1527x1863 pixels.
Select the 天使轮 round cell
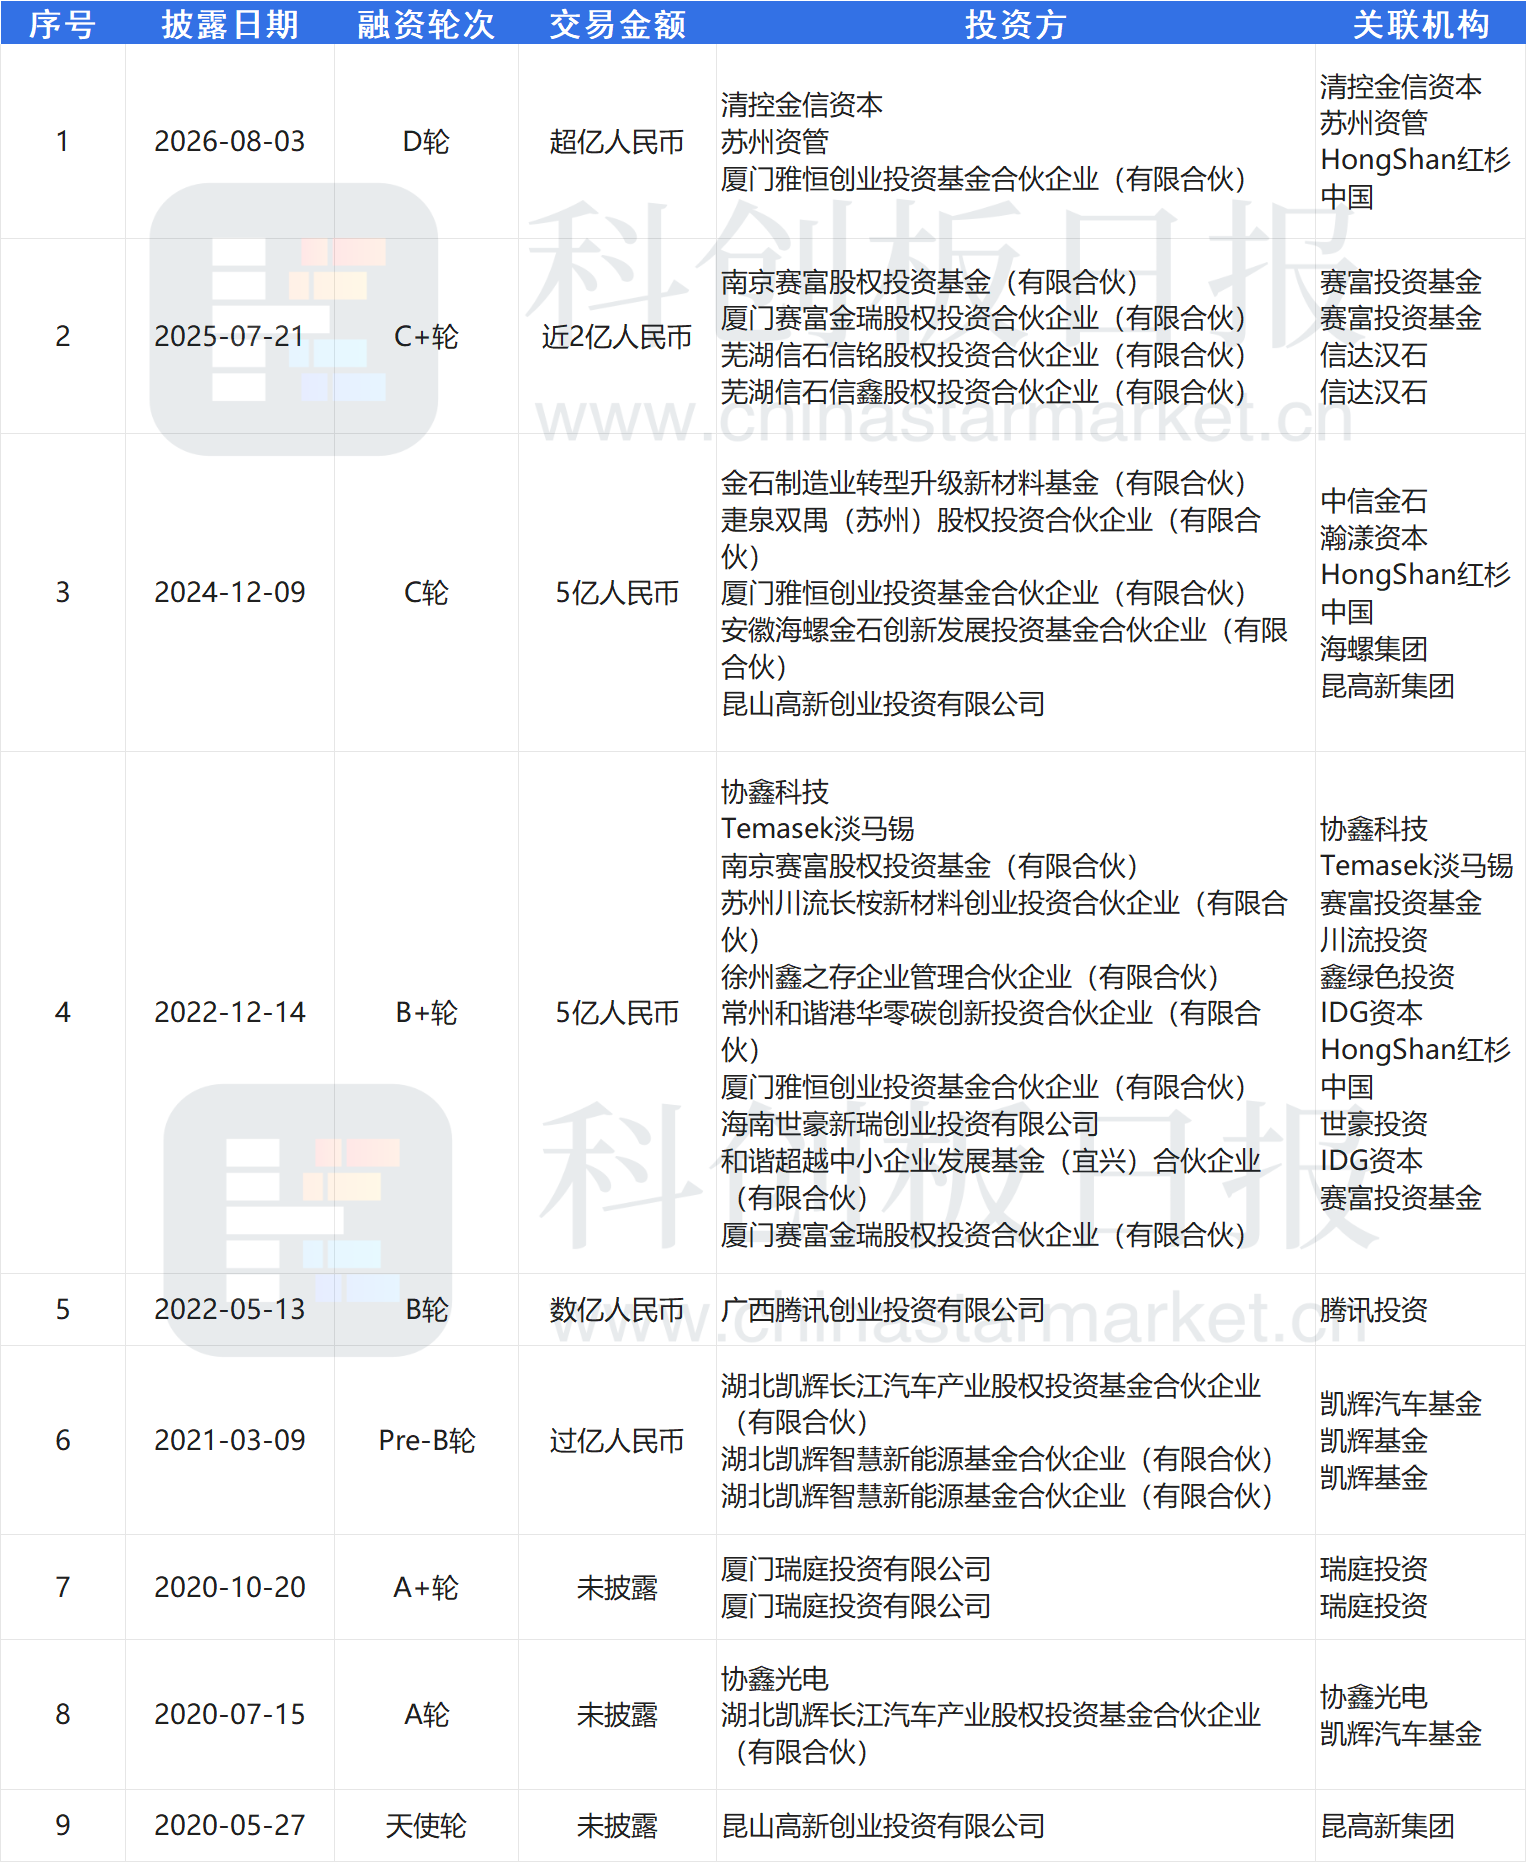pos(426,1825)
